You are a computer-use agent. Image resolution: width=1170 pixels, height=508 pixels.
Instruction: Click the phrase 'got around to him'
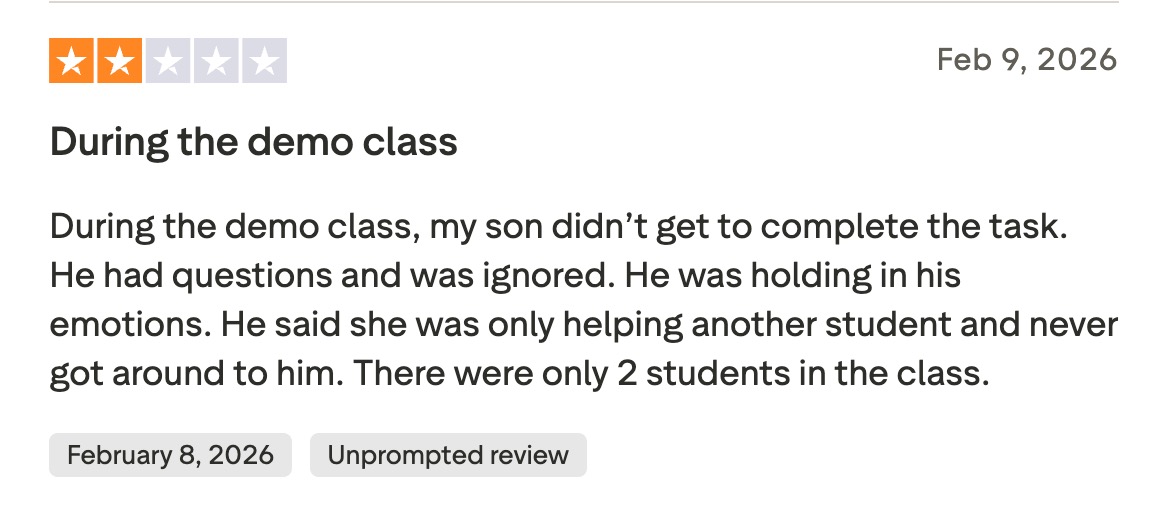194,373
